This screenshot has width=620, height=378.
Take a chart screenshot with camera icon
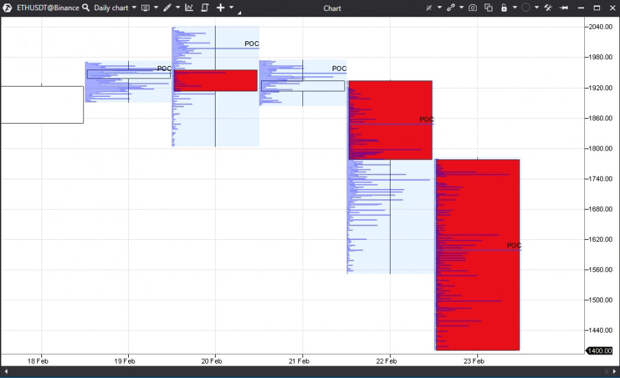click(x=473, y=8)
